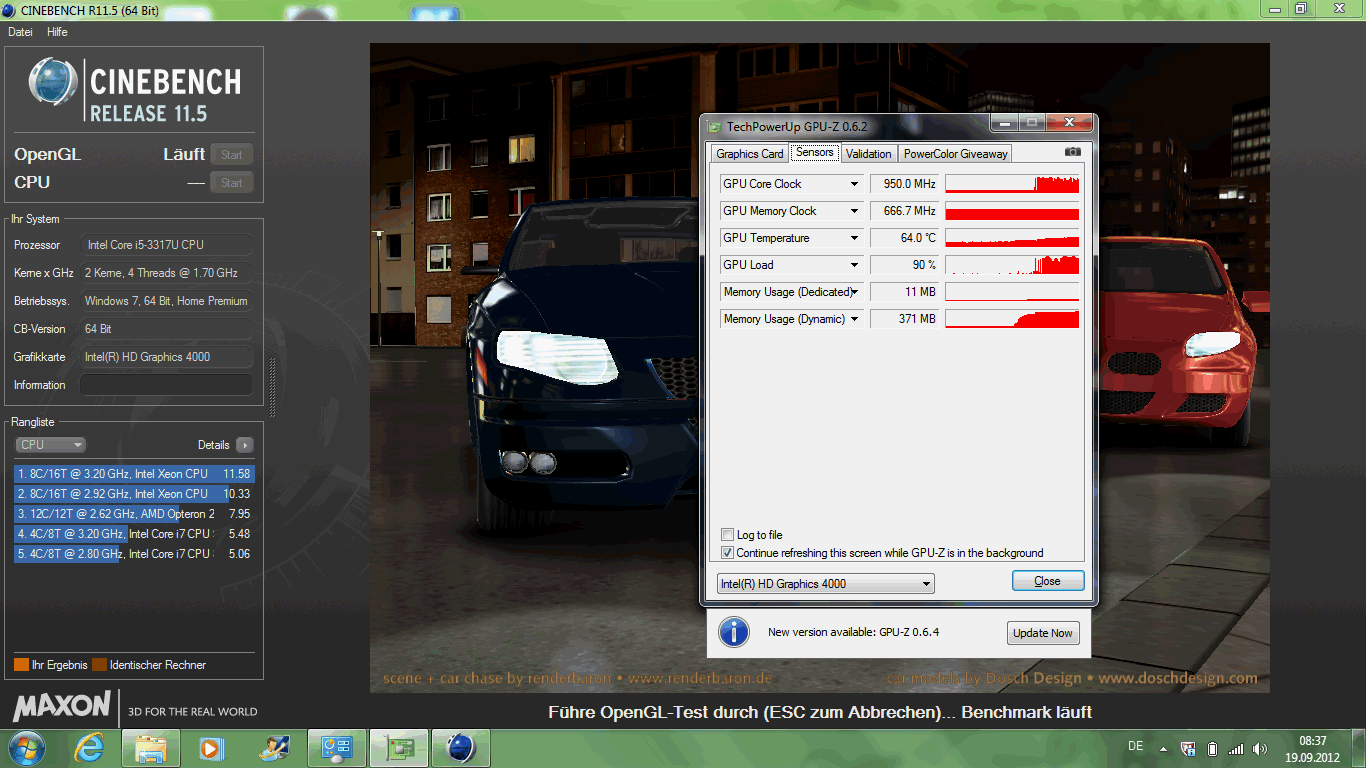Open the PowerColor Giveaway tab
This screenshot has width=1366, height=768.
[956, 154]
